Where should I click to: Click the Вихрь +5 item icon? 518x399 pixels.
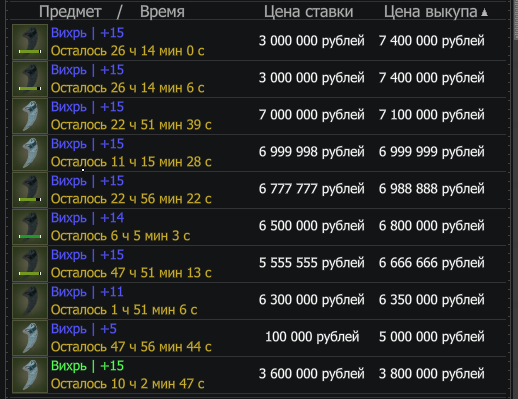(x=30, y=338)
